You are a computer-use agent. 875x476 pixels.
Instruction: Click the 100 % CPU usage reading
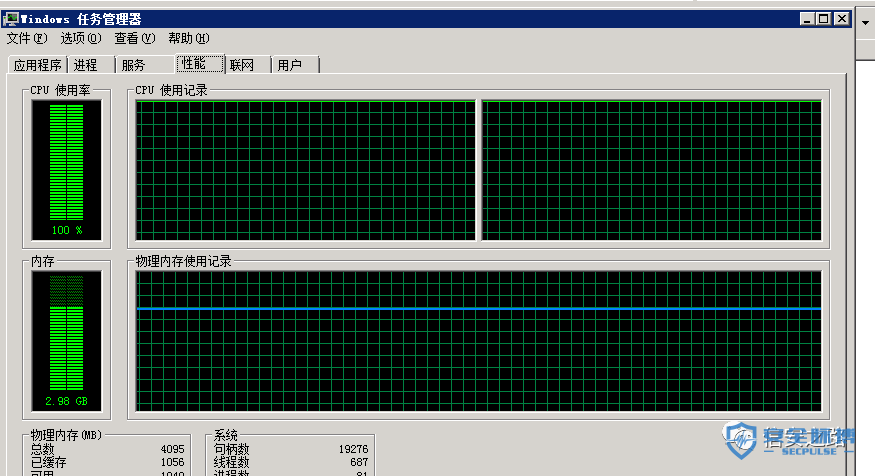(67, 230)
